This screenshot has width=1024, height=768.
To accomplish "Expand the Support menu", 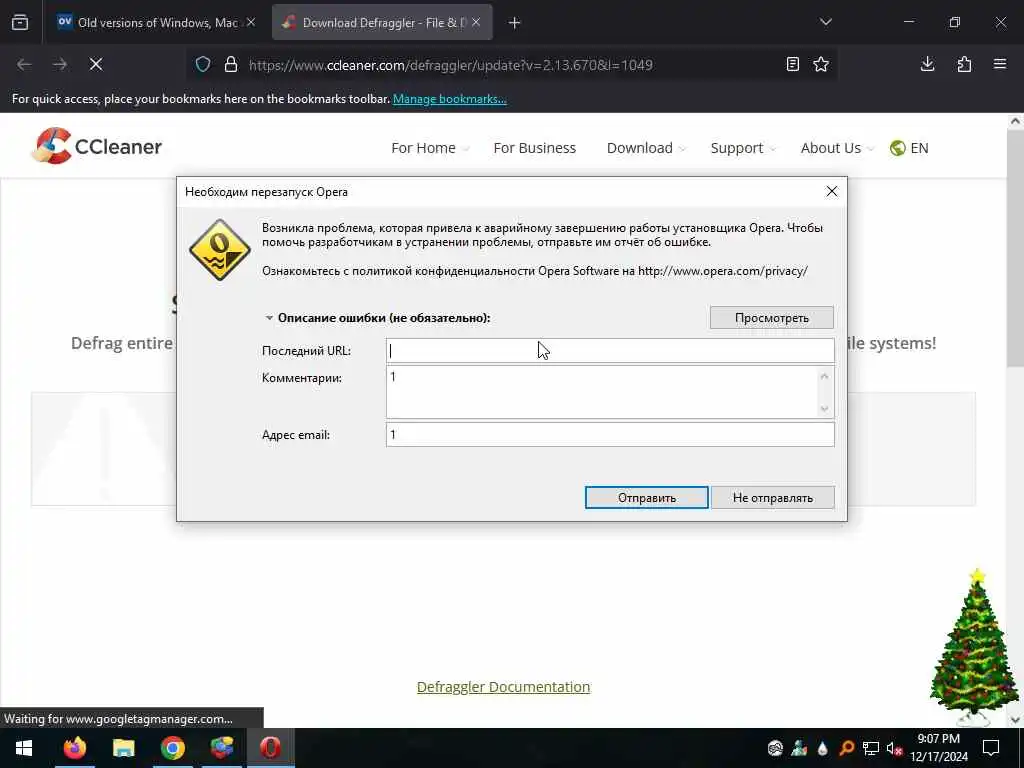I will tap(743, 148).
